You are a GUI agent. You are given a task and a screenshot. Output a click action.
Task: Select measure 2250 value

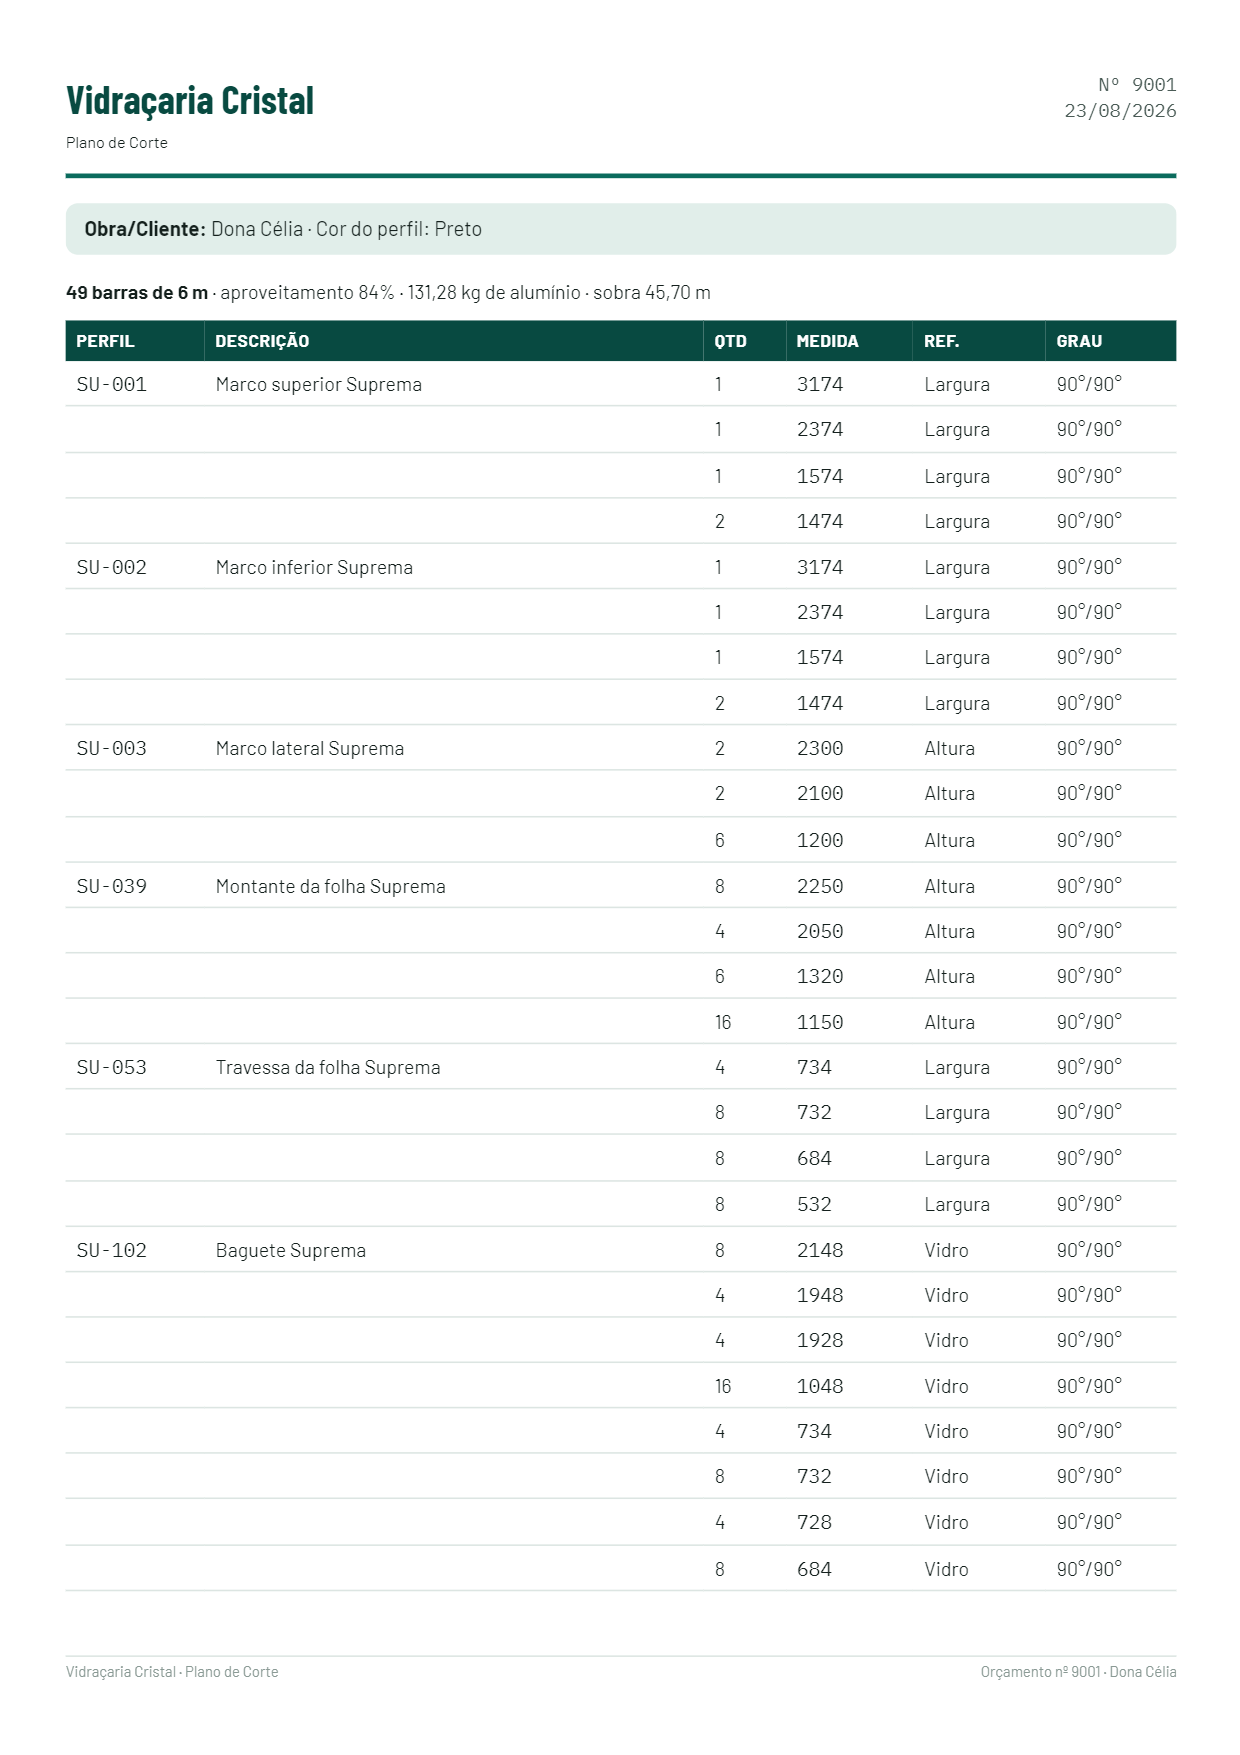pyautogui.click(x=820, y=886)
